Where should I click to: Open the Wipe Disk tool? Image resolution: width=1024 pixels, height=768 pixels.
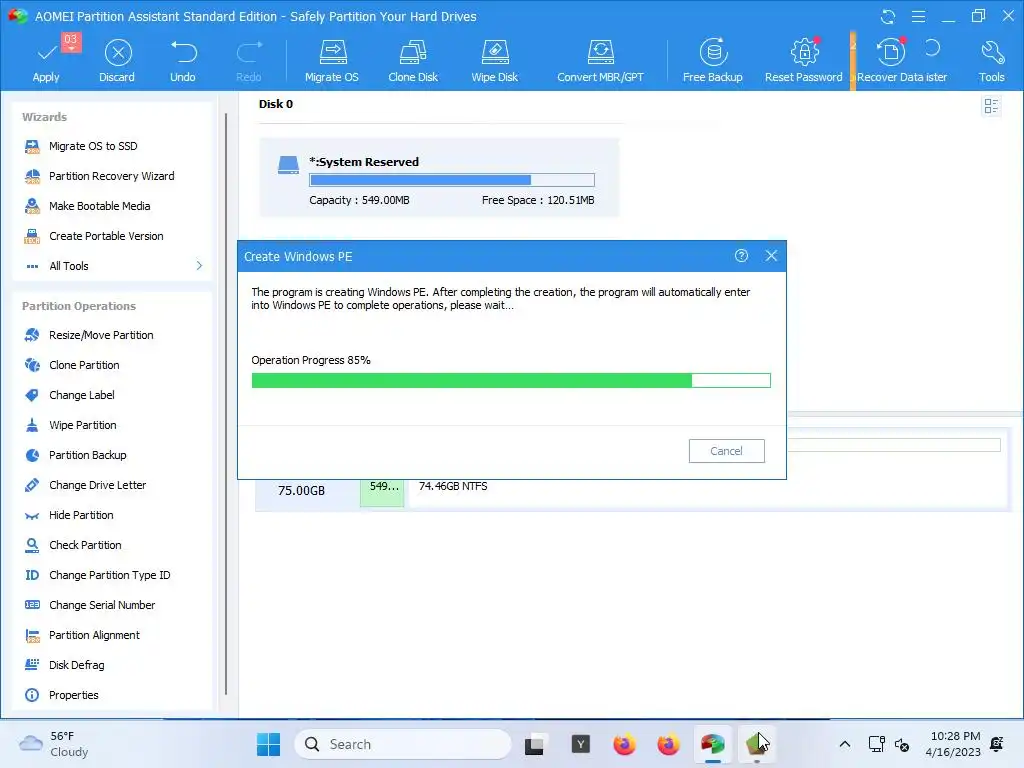(x=494, y=60)
